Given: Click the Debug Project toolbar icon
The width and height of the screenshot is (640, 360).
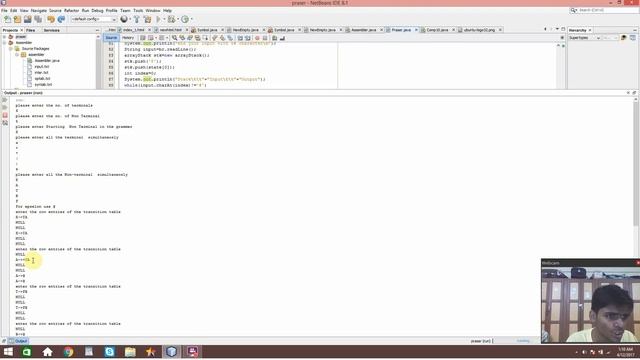Looking at the screenshot, I should click(x=171, y=19).
